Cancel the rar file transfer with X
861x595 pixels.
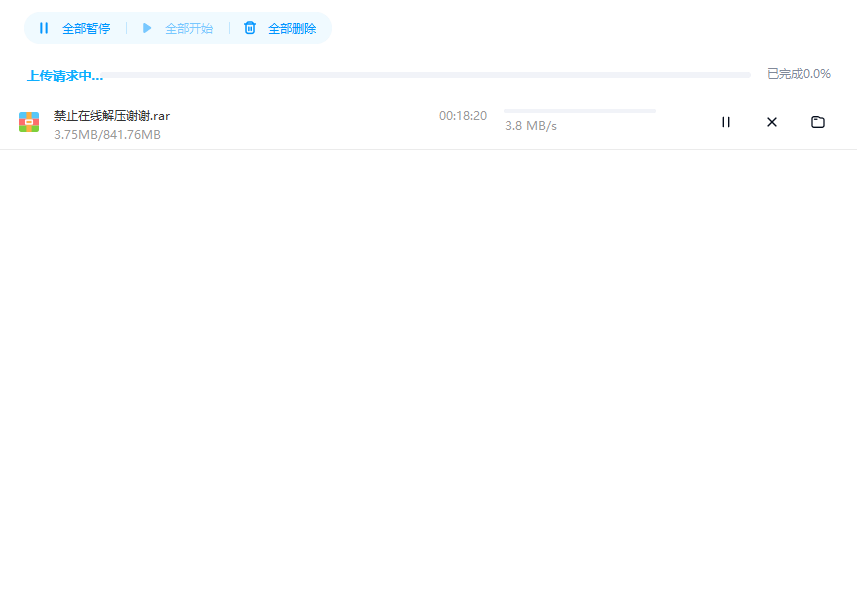coord(772,122)
